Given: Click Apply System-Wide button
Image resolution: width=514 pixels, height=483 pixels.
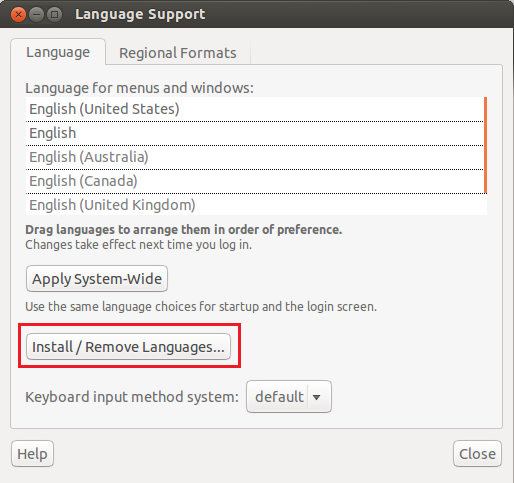Looking at the screenshot, I should (x=97, y=279).
